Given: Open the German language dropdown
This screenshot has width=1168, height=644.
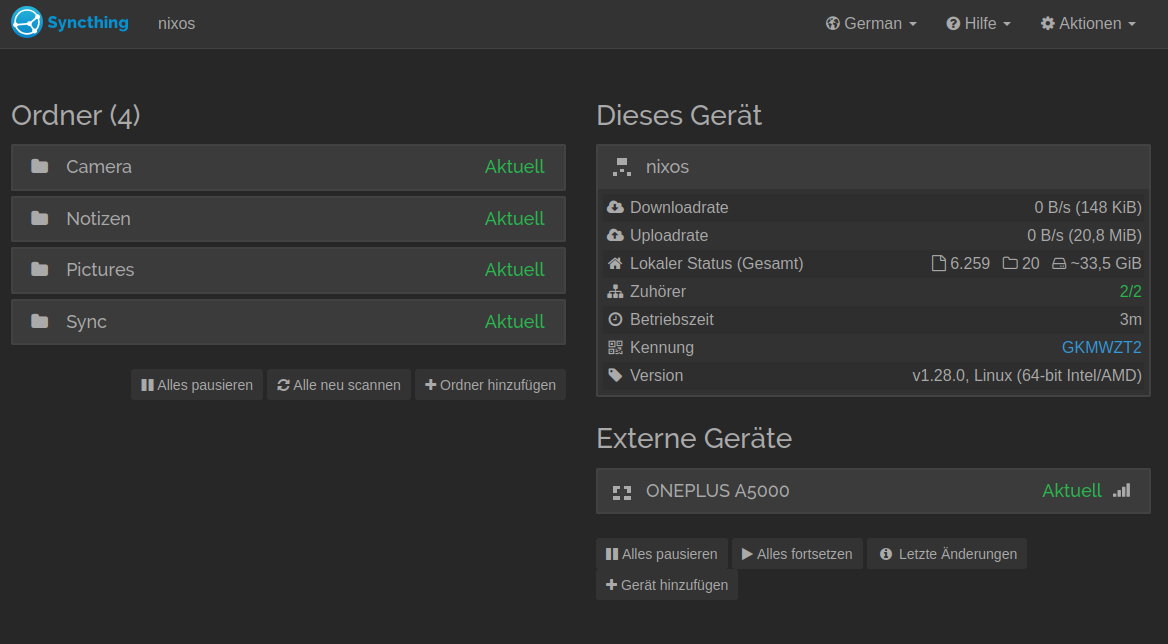Looking at the screenshot, I should coord(871,23).
